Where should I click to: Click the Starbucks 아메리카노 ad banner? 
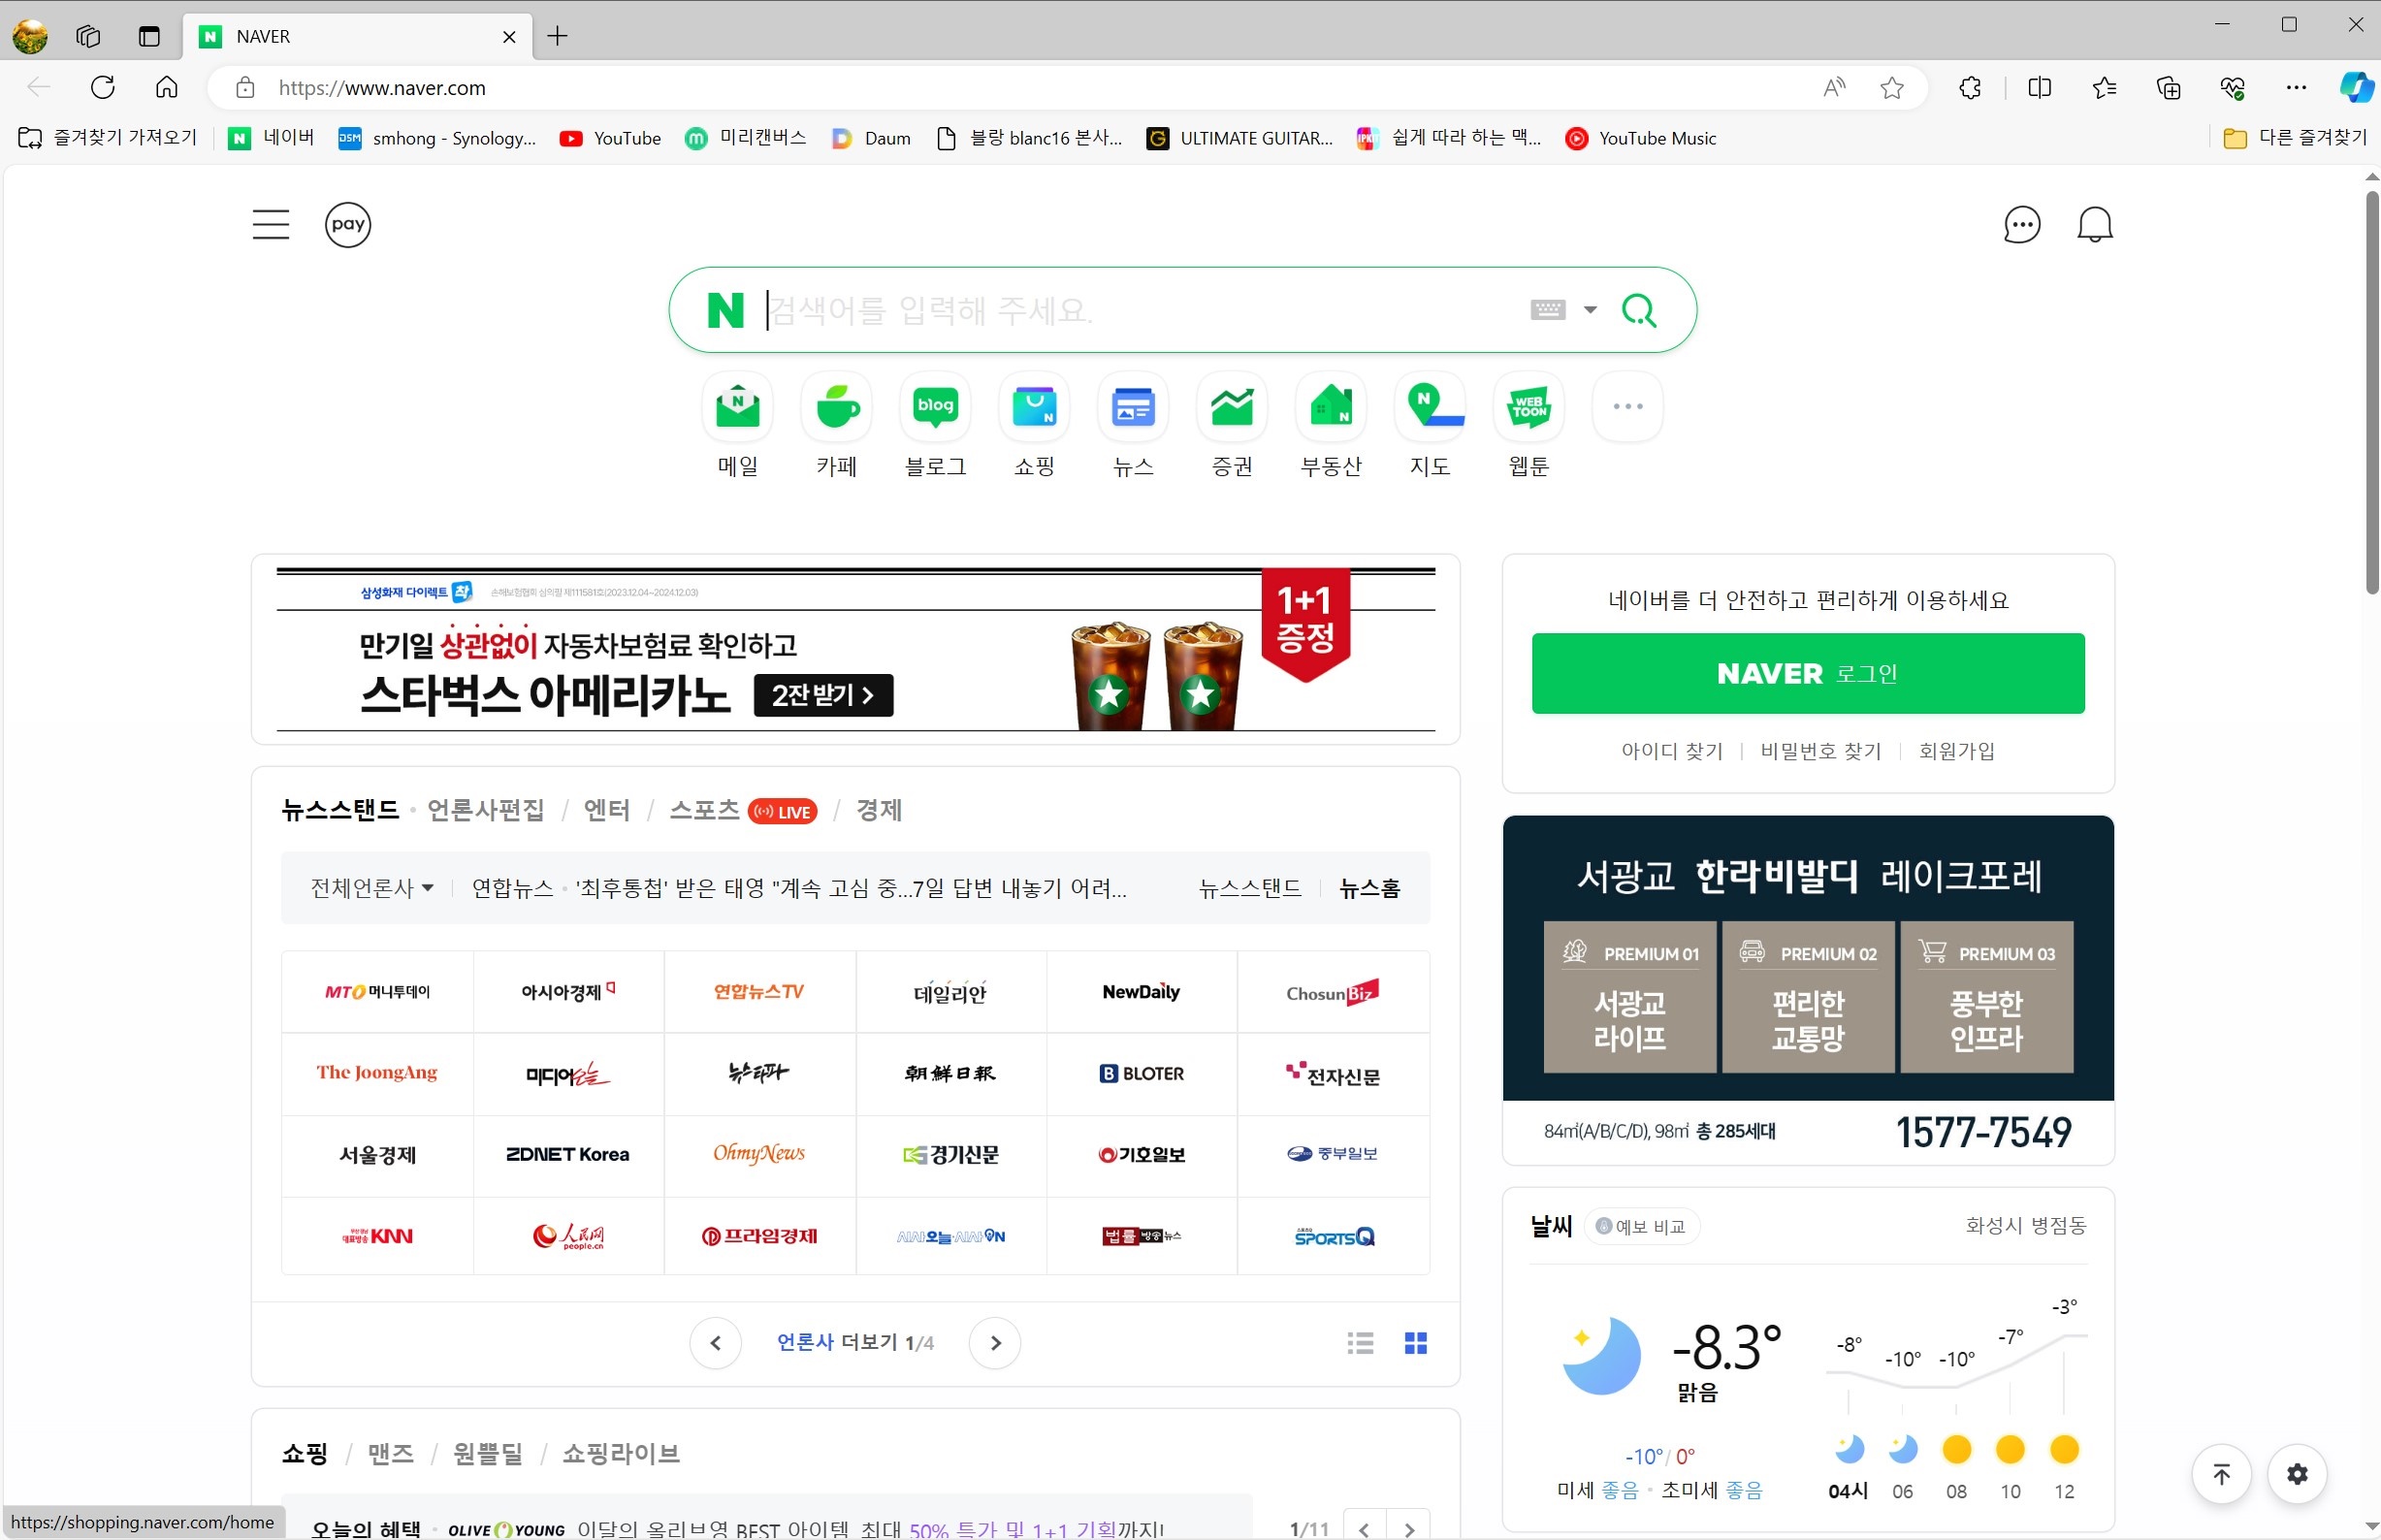coord(856,650)
